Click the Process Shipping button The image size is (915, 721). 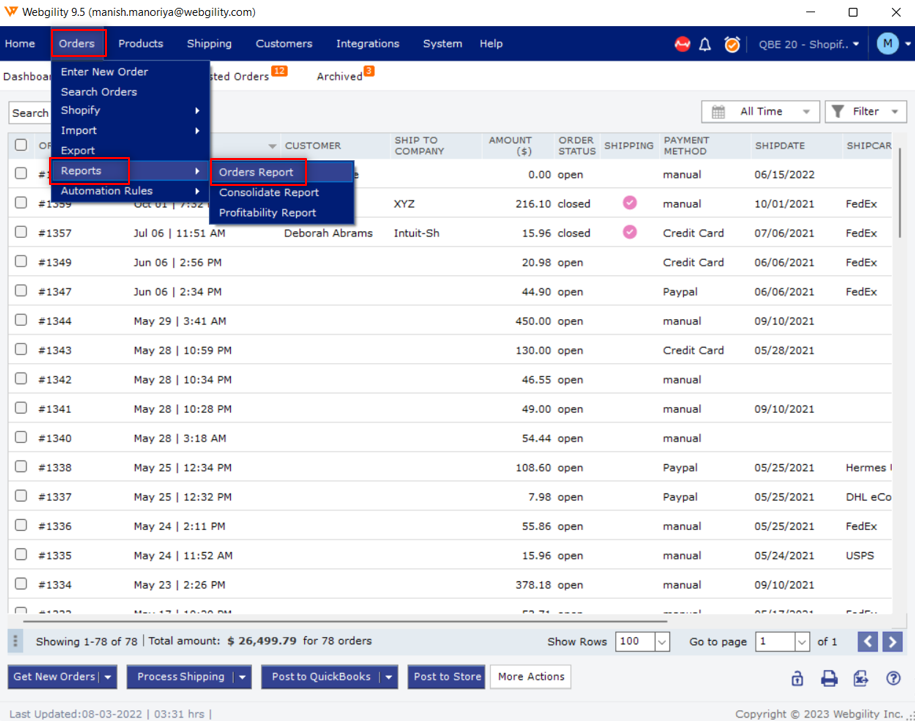[x=181, y=677]
